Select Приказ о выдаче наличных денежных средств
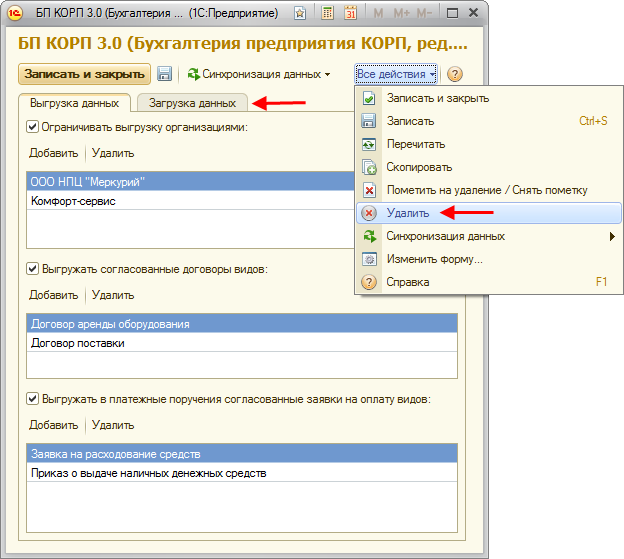 (x=242, y=473)
